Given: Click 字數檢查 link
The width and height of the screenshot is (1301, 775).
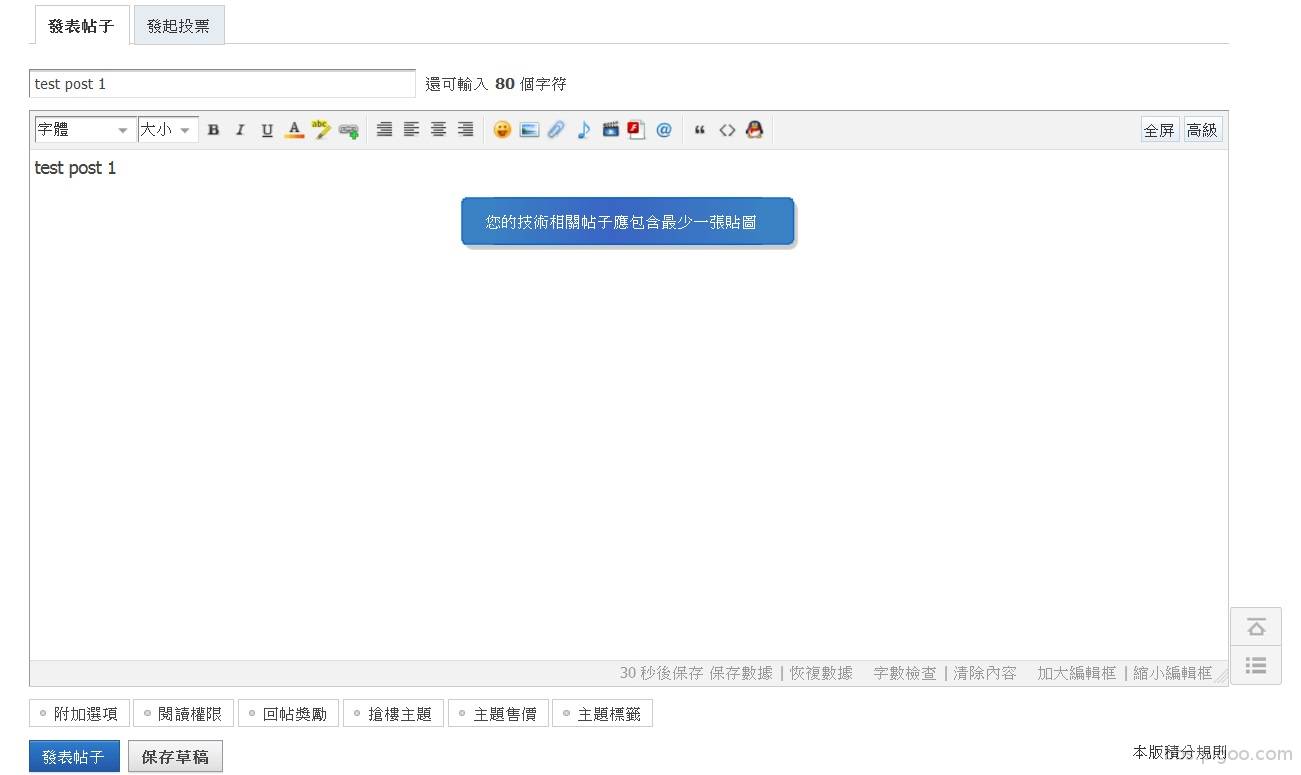Looking at the screenshot, I should (x=905, y=673).
